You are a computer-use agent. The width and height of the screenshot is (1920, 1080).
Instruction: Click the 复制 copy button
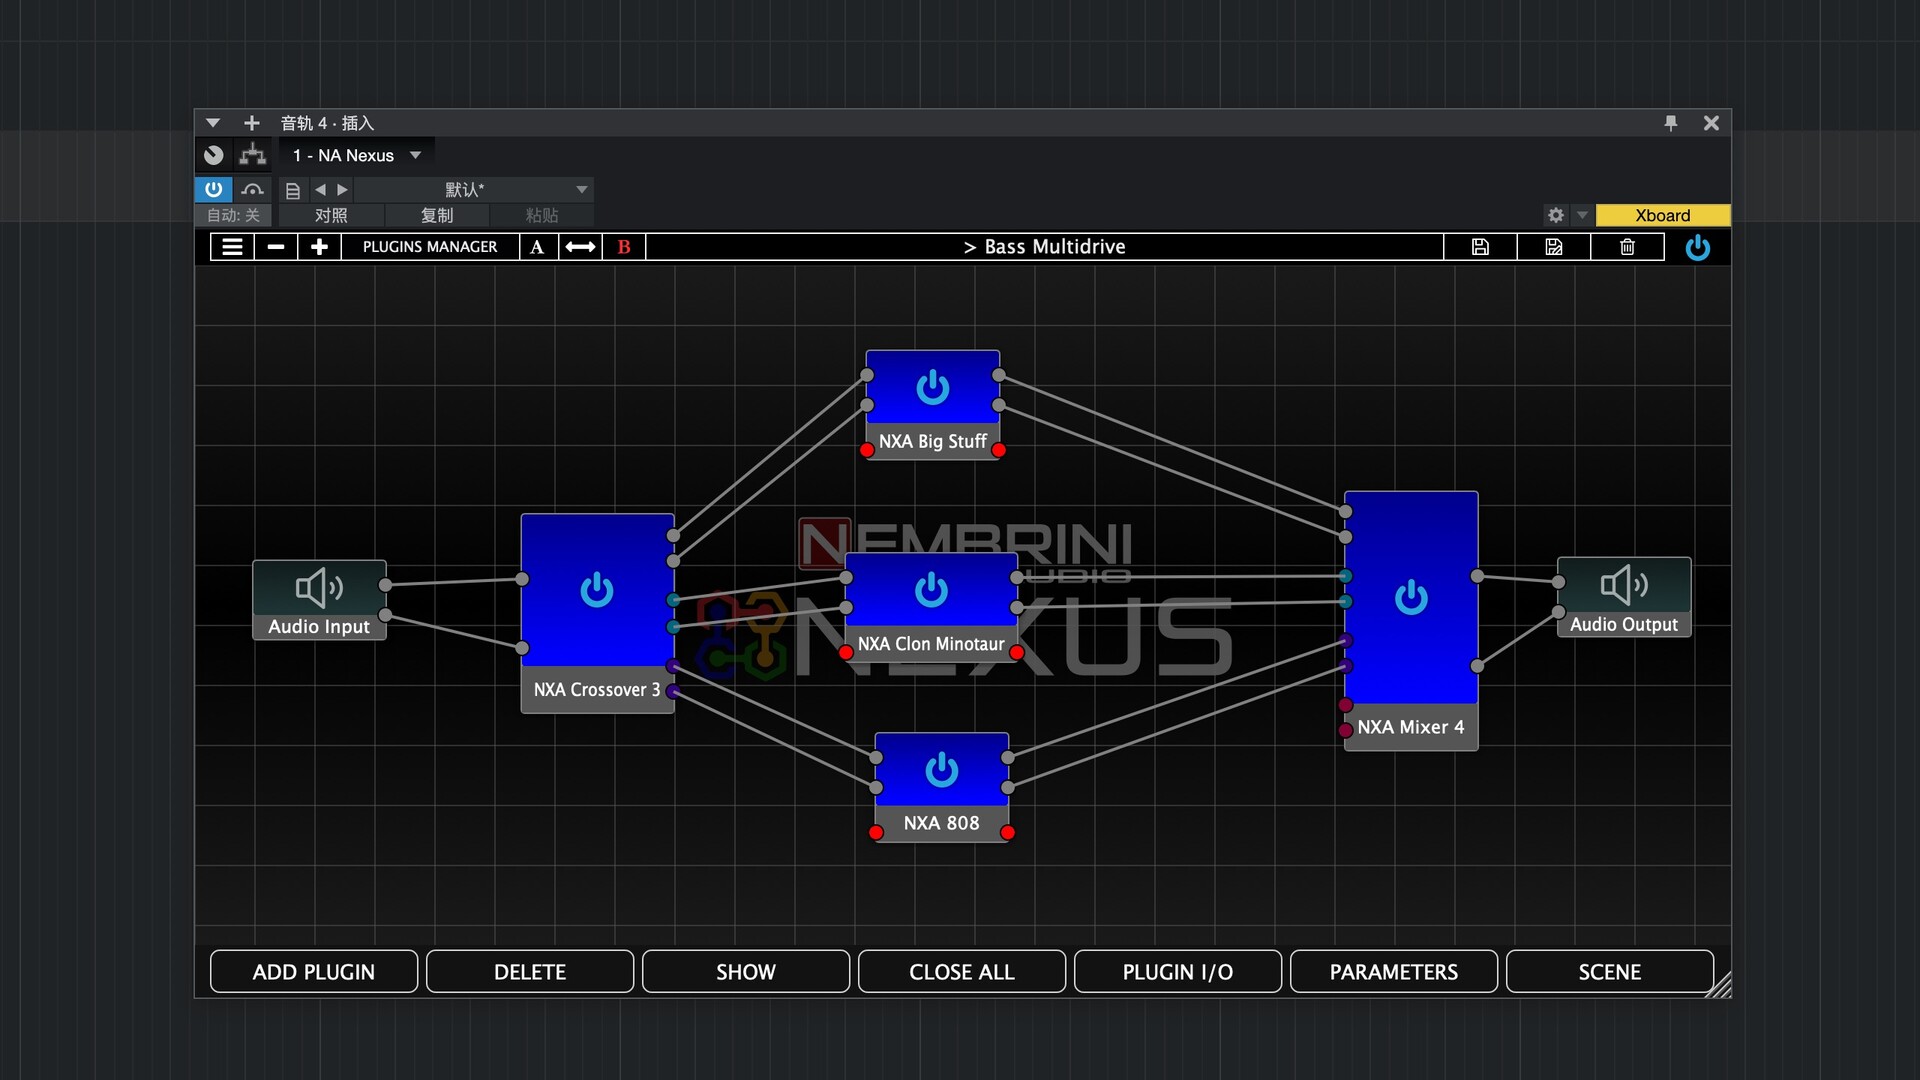point(437,216)
